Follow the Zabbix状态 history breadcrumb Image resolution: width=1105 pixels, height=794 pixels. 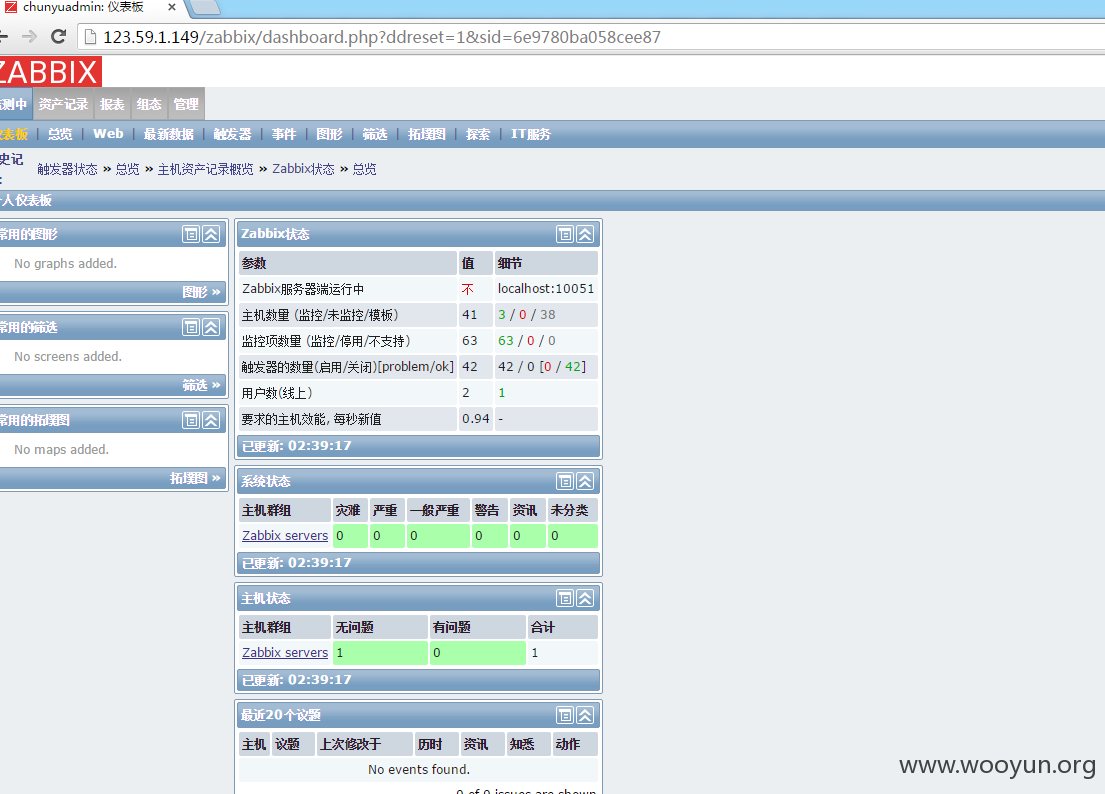point(303,169)
